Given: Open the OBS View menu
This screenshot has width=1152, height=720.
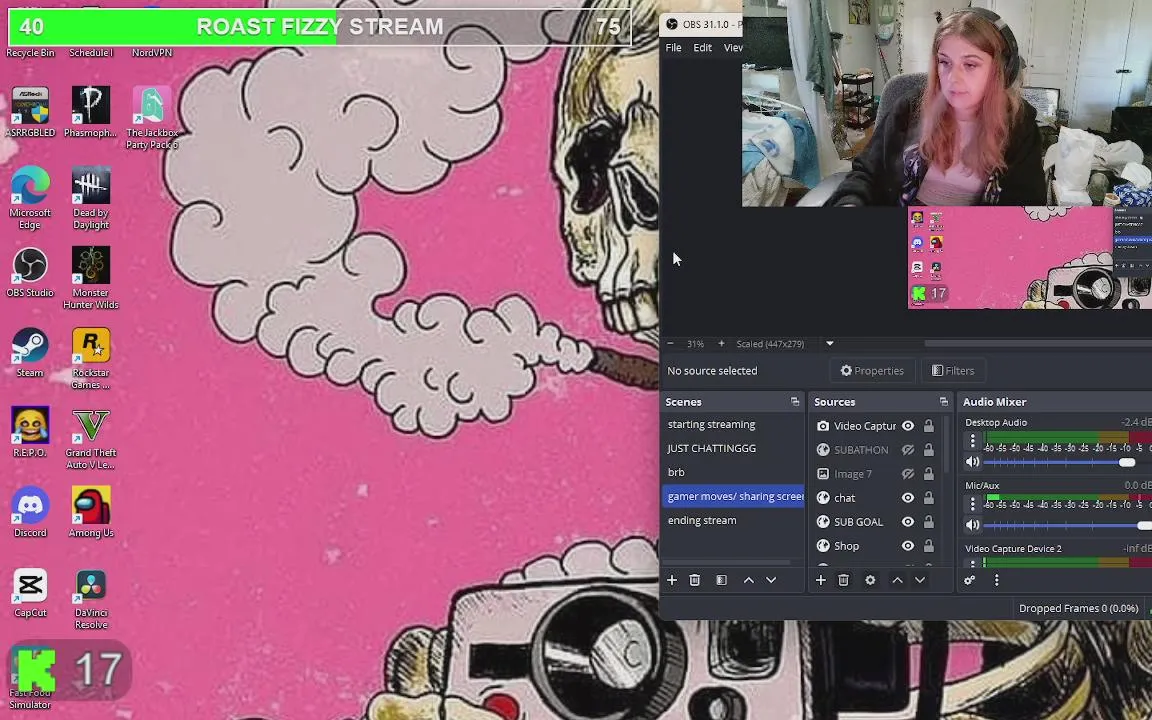Looking at the screenshot, I should pos(732,48).
